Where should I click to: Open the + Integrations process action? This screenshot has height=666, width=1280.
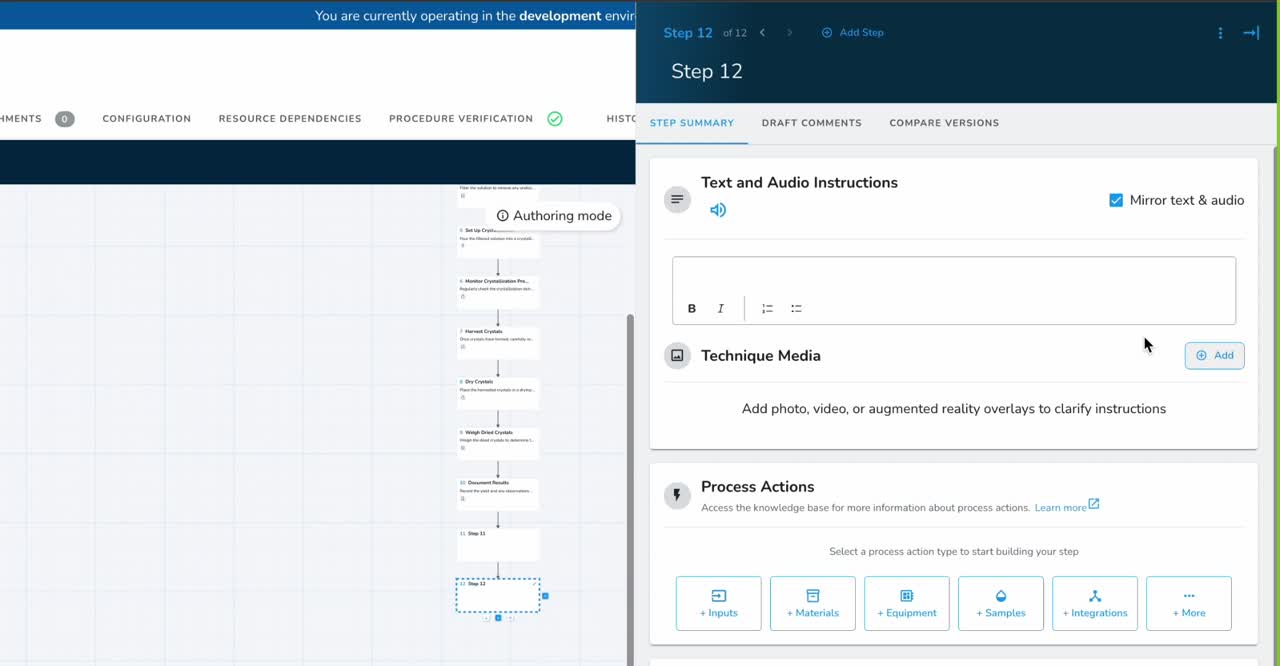pyautogui.click(x=1094, y=603)
